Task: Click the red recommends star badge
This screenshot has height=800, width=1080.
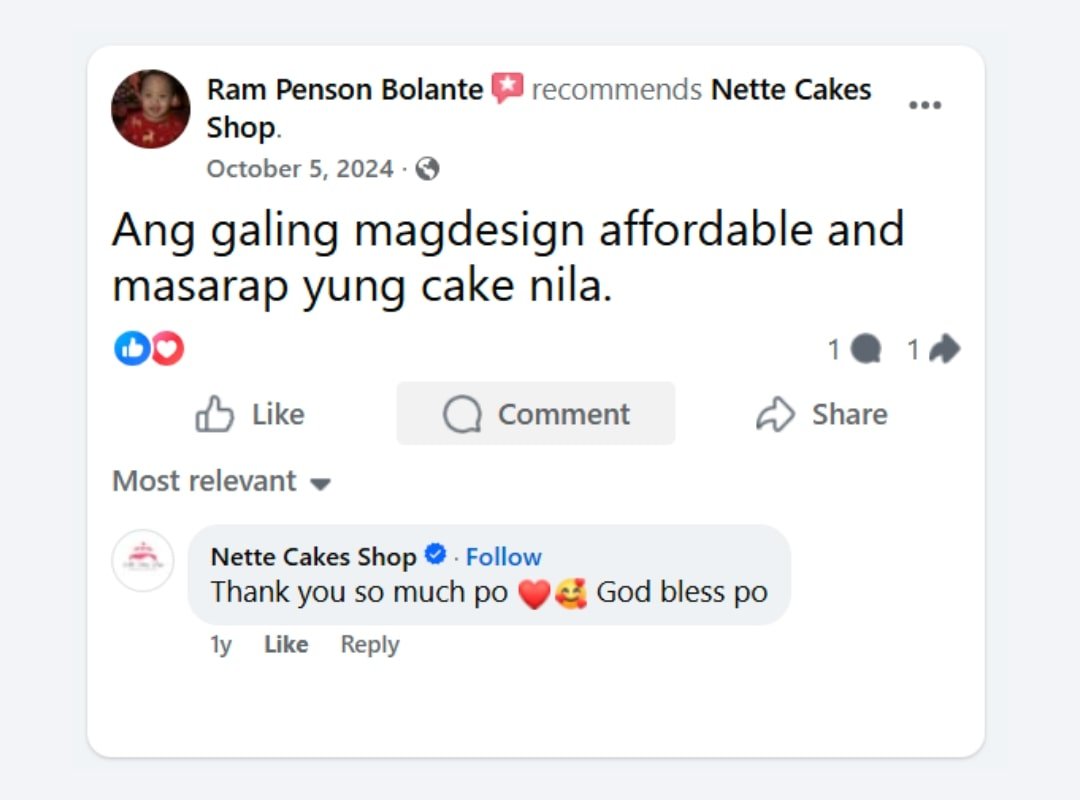Action: 508,89
